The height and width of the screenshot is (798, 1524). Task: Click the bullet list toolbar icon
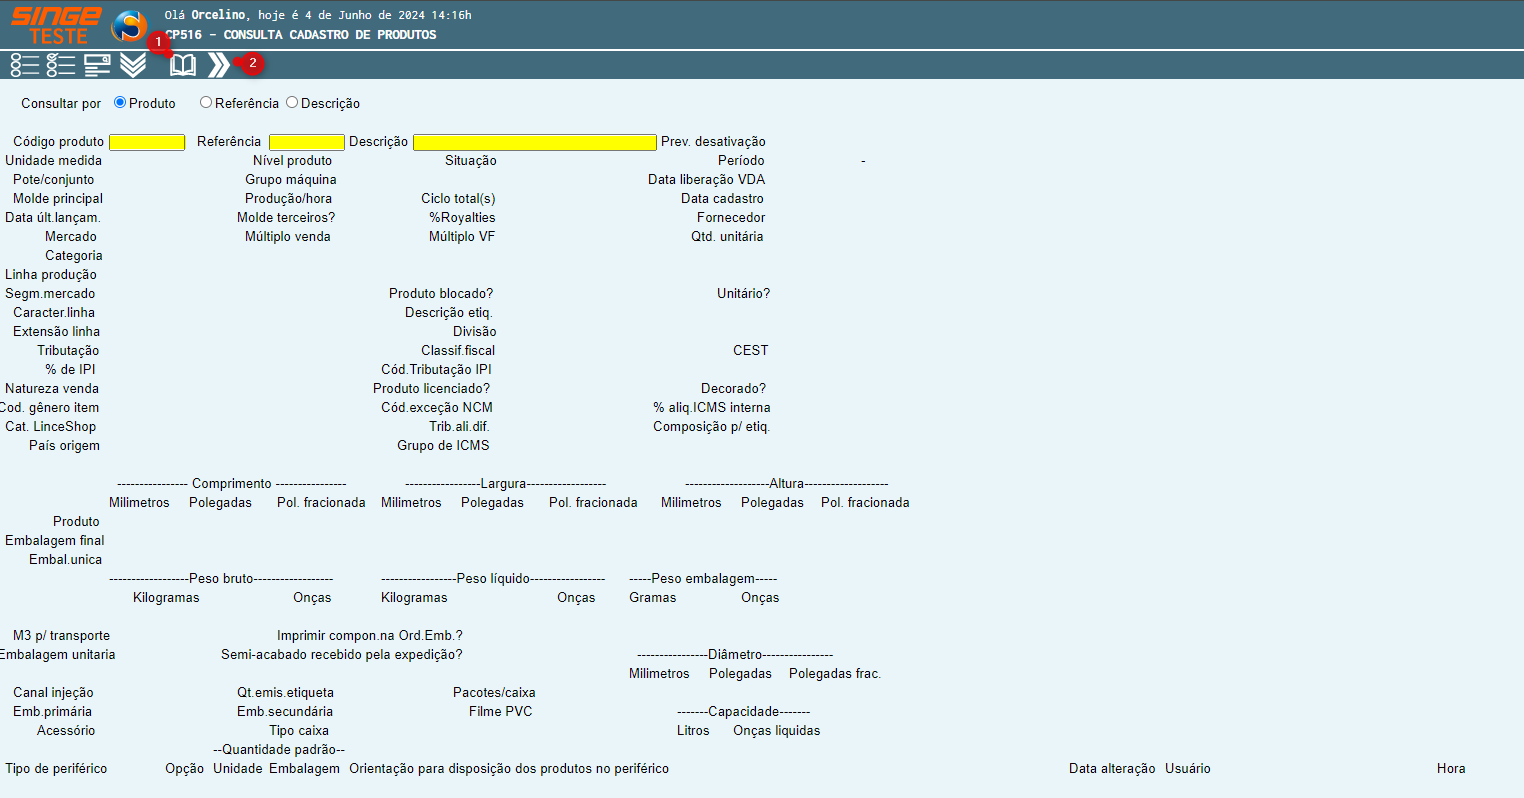click(x=24, y=65)
